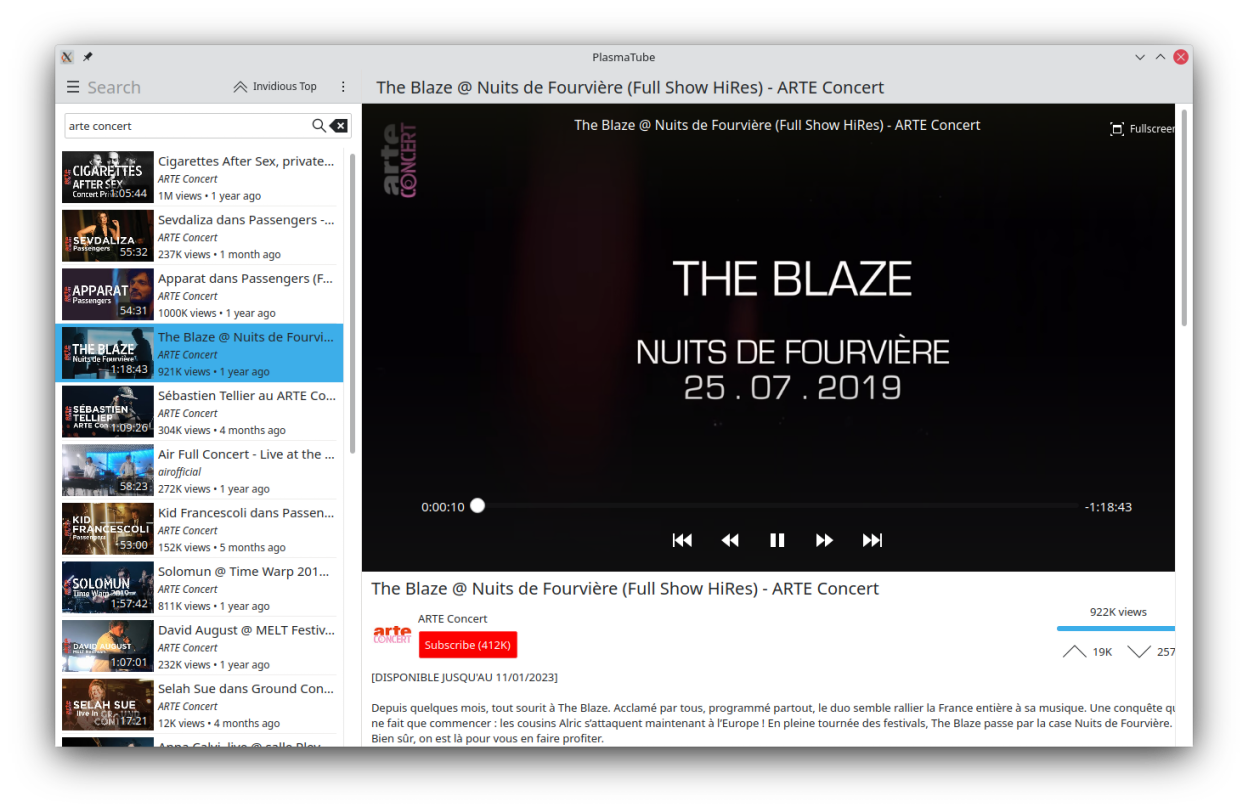Dislike the video with downvote arrow
This screenshot has height=812, width=1248.
pyautogui.click(x=1139, y=652)
